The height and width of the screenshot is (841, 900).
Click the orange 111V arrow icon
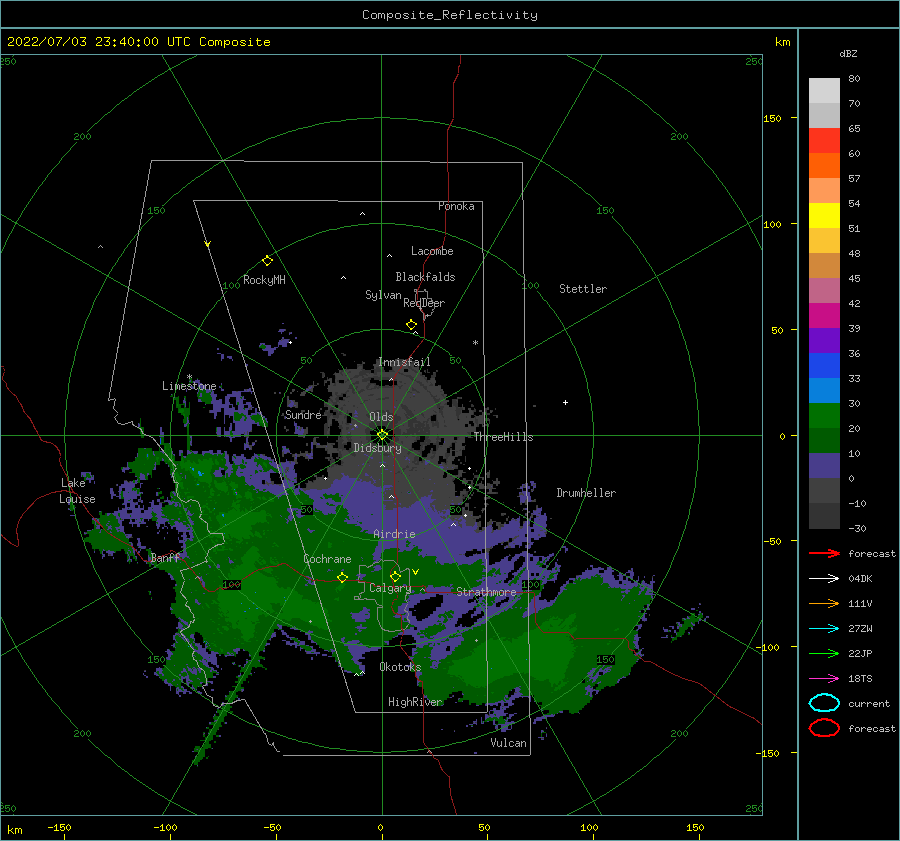click(x=824, y=603)
